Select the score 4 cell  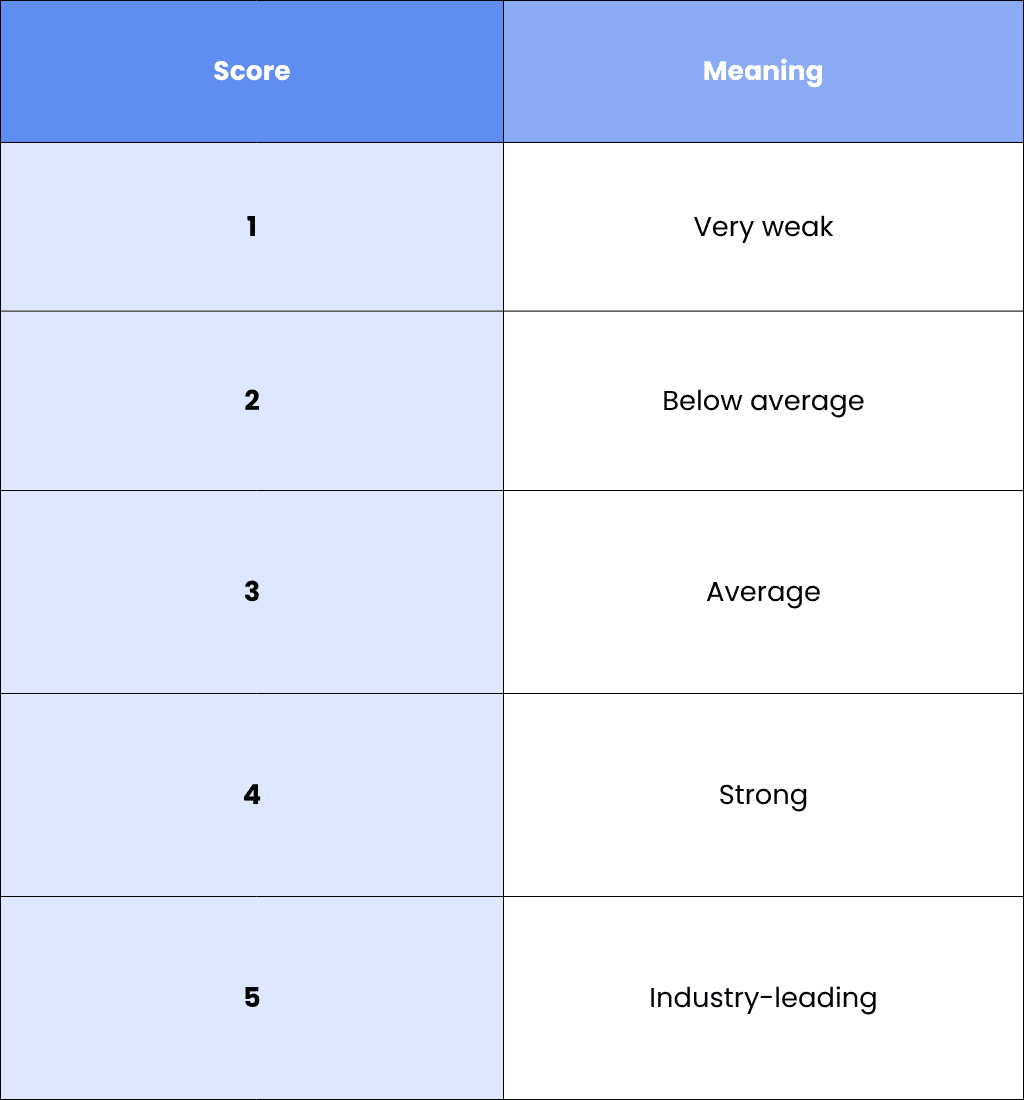pos(252,795)
